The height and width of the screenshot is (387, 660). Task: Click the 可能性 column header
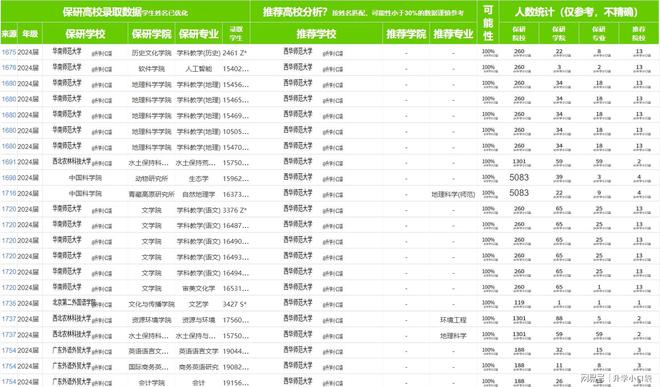point(488,22)
